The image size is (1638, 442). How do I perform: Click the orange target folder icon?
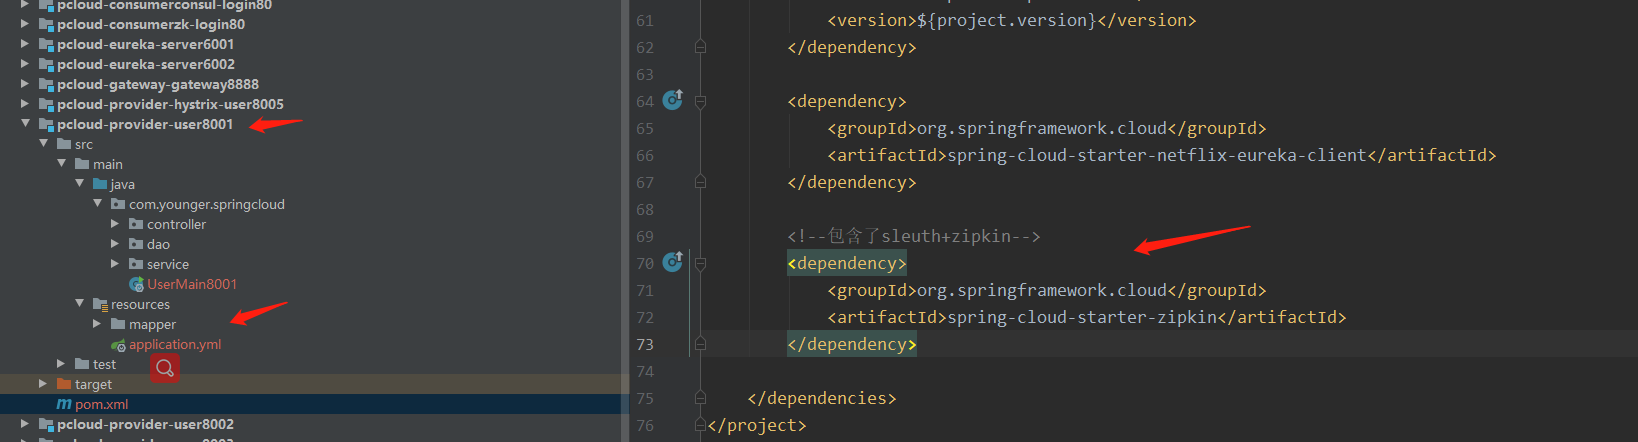[x=64, y=384]
